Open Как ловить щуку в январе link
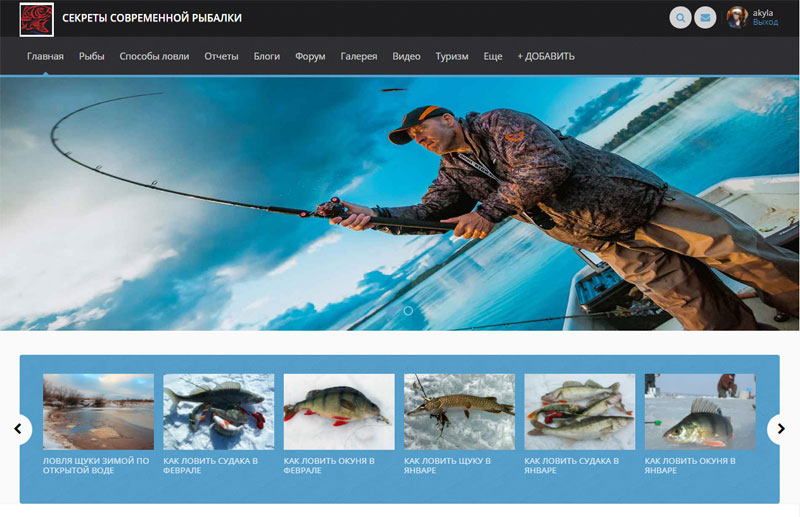Screen dimensions: 800x517 coord(447,465)
